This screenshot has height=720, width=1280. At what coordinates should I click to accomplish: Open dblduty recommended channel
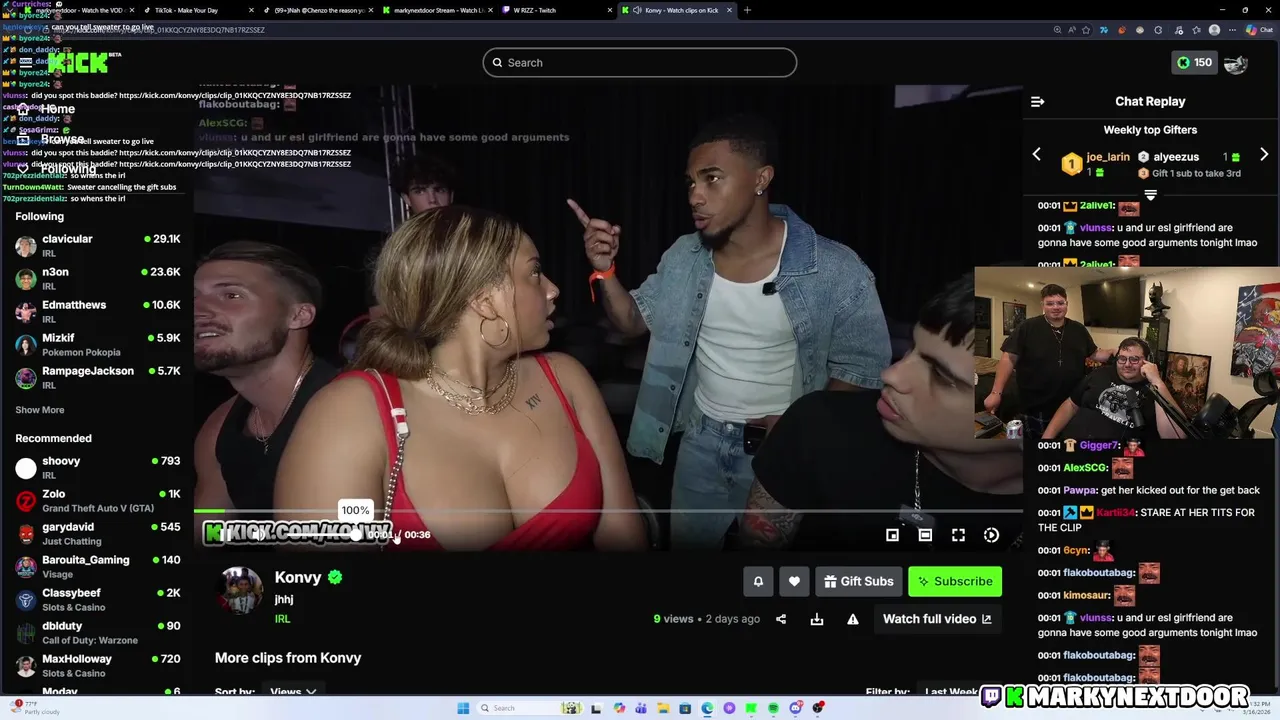pos(97,632)
